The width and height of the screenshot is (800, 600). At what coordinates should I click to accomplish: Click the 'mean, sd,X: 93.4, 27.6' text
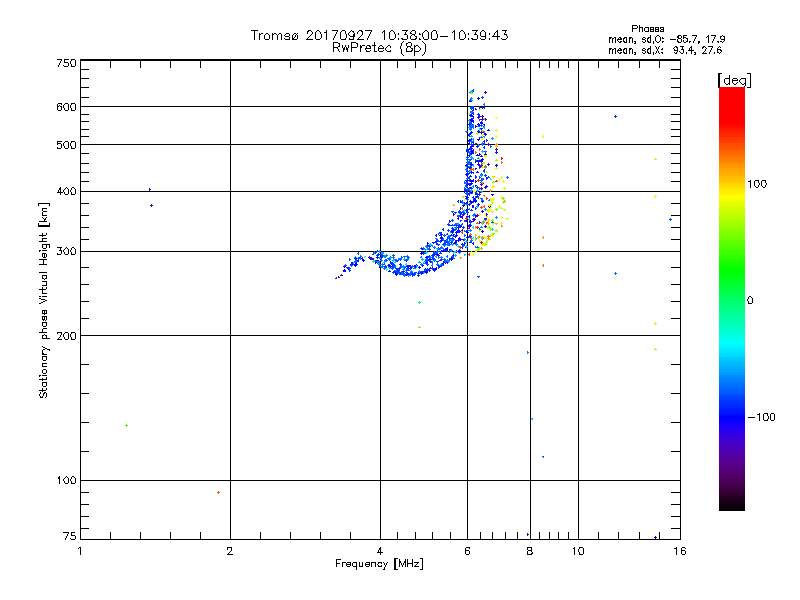click(x=665, y=50)
